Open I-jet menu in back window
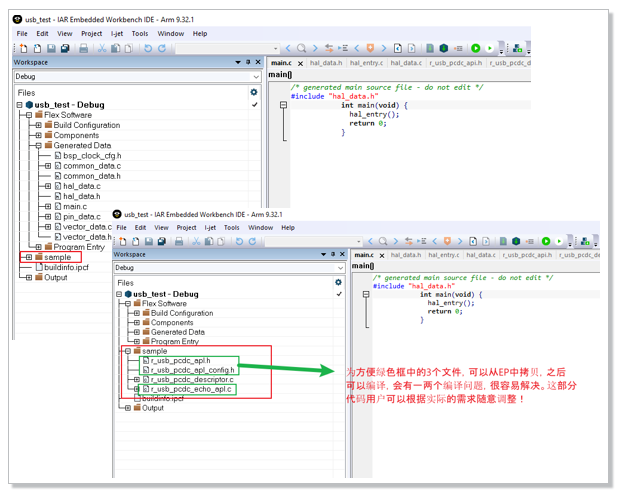This screenshot has width=618, height=496. [117, 34]
